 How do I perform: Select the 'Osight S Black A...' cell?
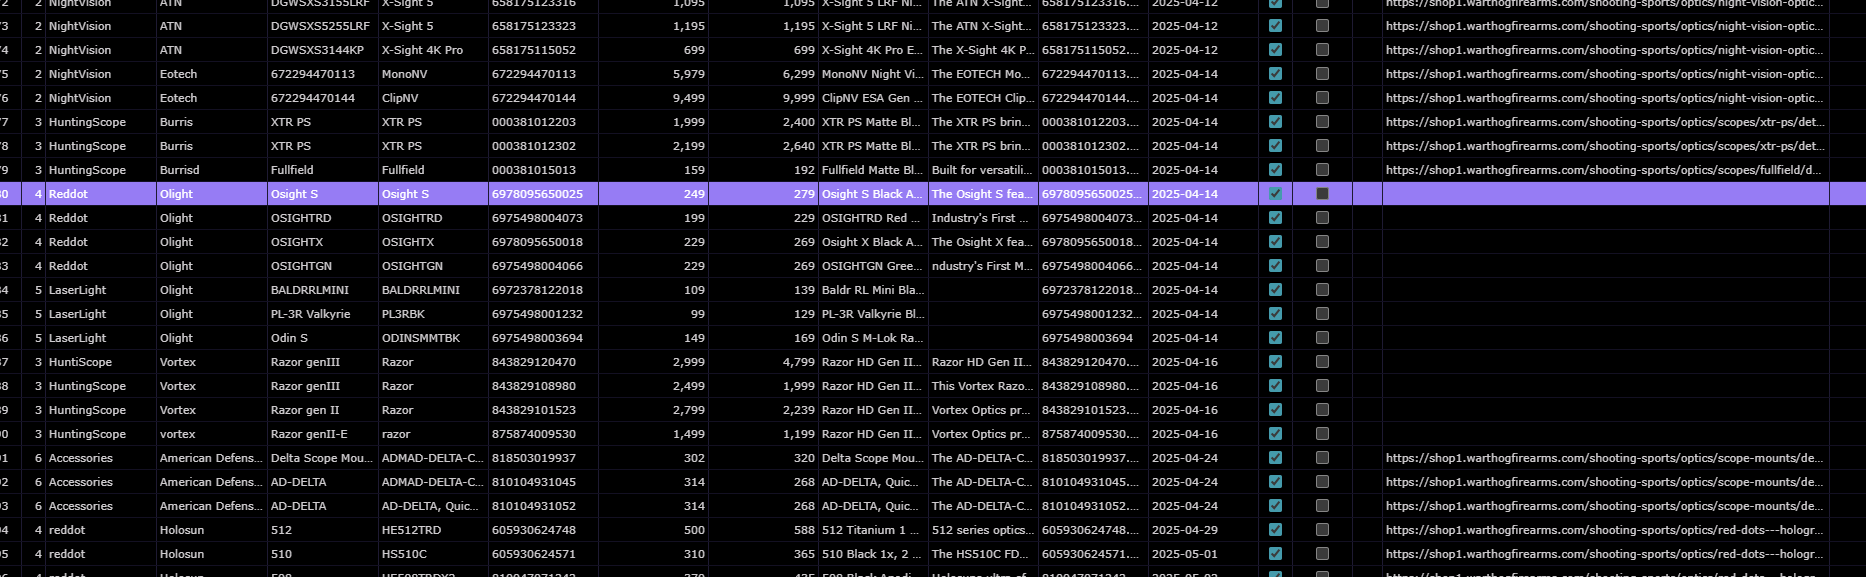coord(873,194)
